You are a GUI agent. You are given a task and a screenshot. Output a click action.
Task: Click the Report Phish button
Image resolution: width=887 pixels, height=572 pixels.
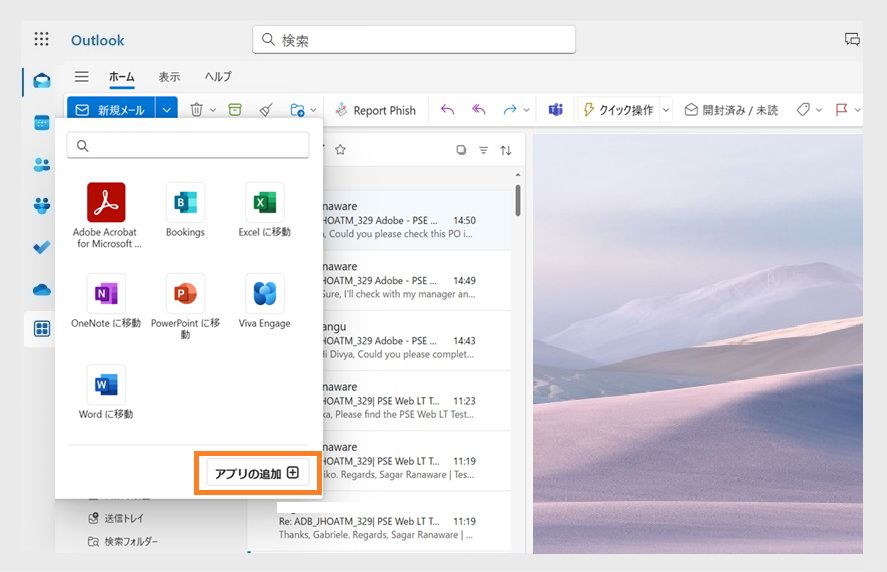pyautogui.click(x=376, y=110)
